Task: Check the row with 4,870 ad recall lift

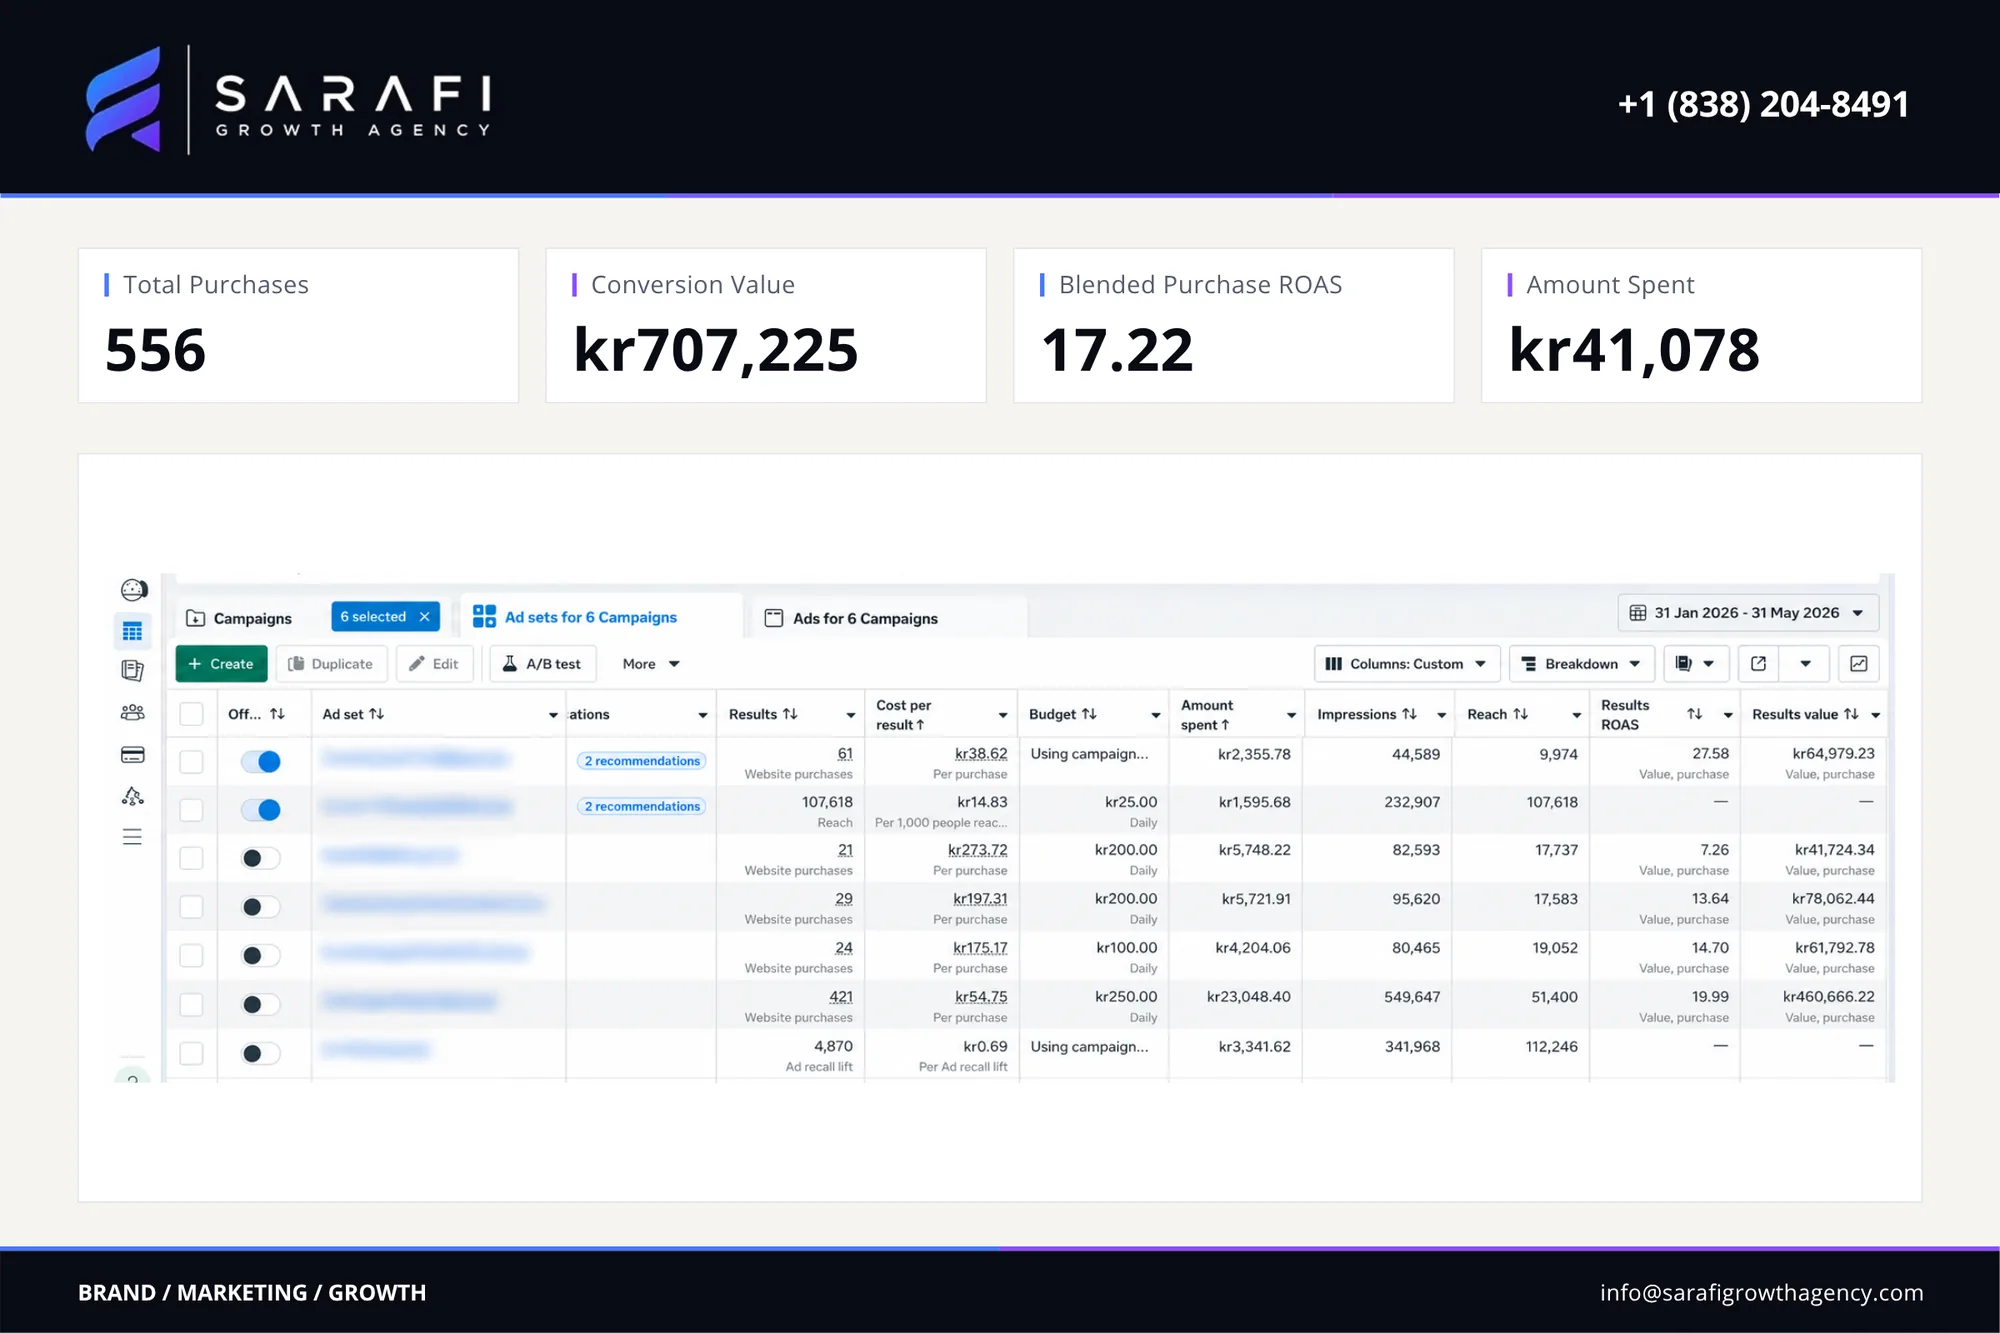Action: pyautogui.click(x=191, y=1053)
